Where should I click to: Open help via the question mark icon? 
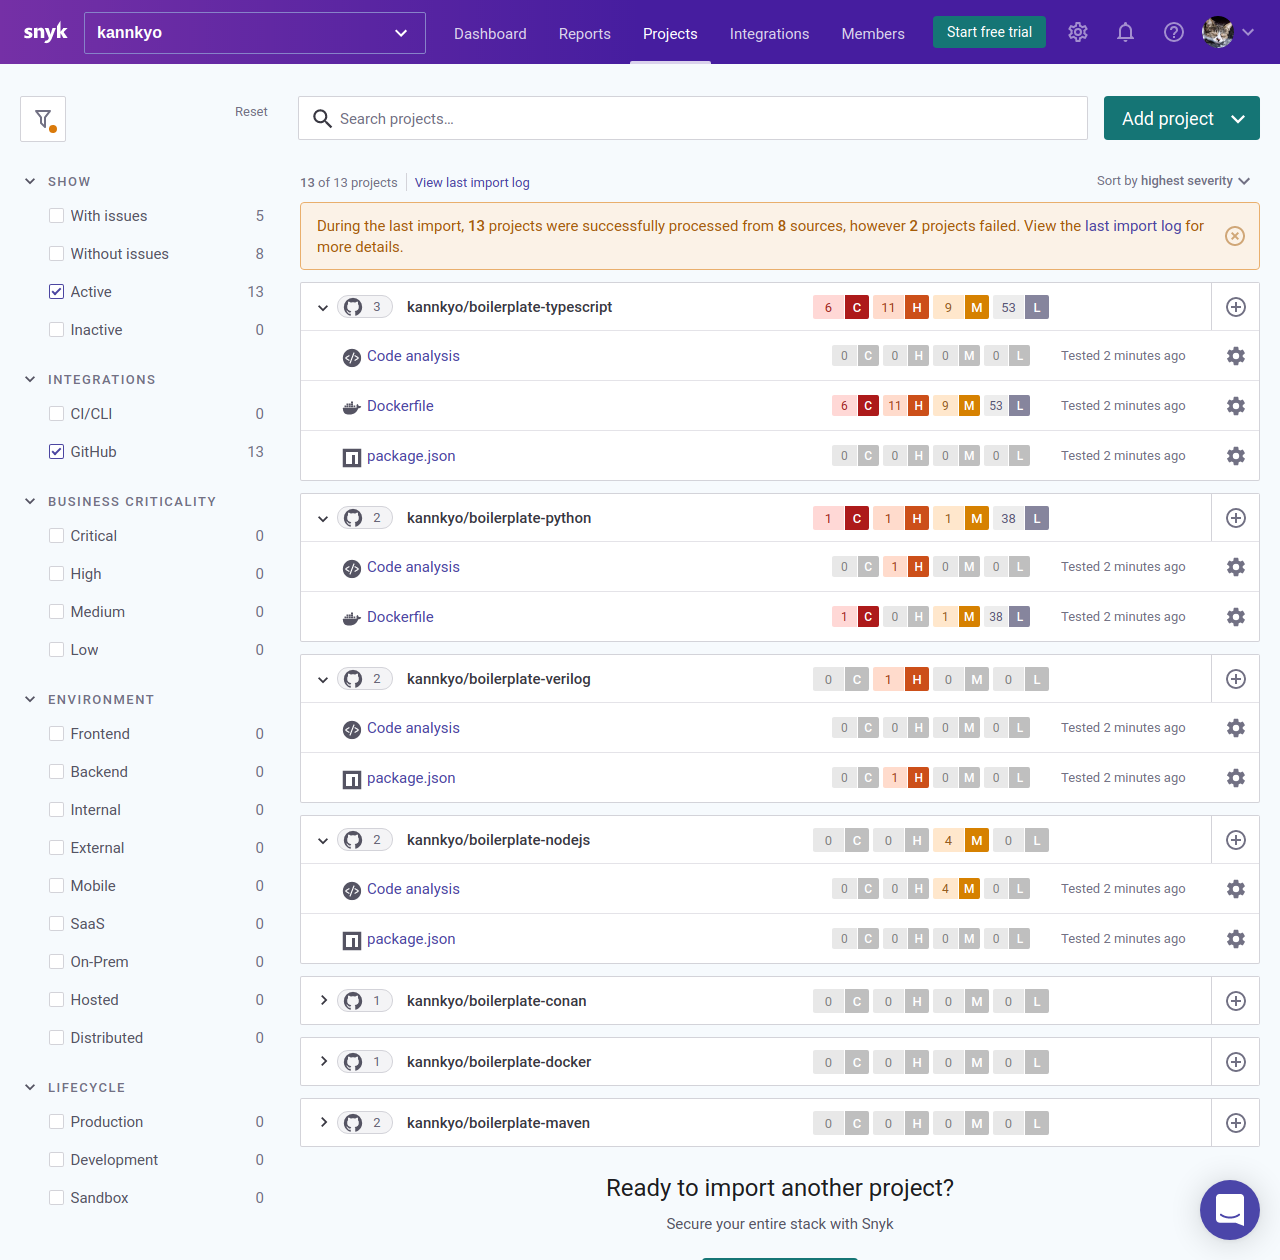click(x=1173, y=32)
